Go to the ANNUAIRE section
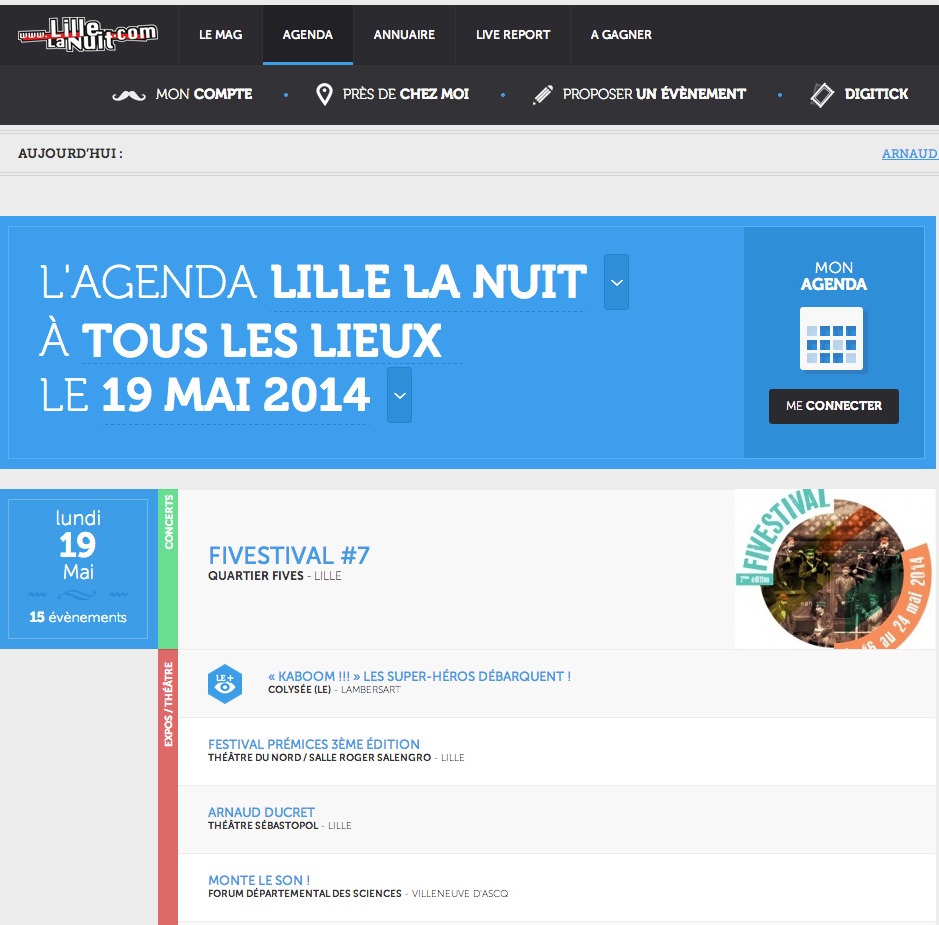The height and width of the screenshot is (925, 939). coord(404,35)
